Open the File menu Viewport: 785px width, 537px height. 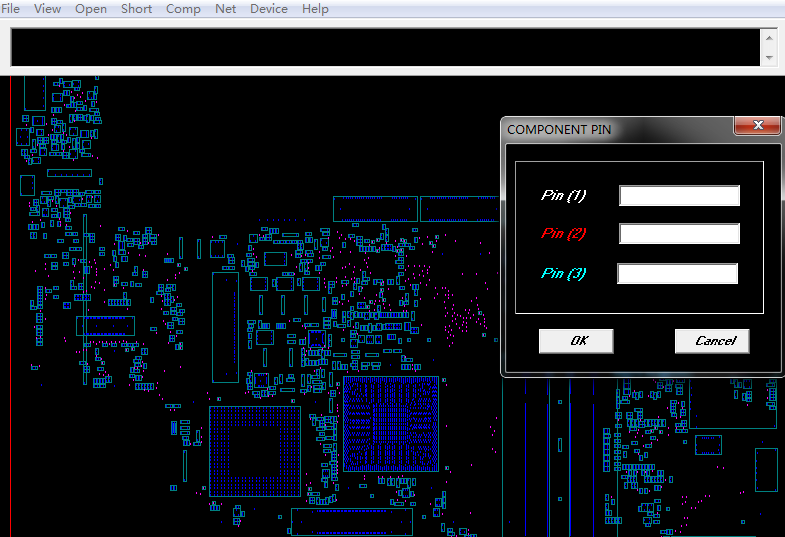[10, 9]
